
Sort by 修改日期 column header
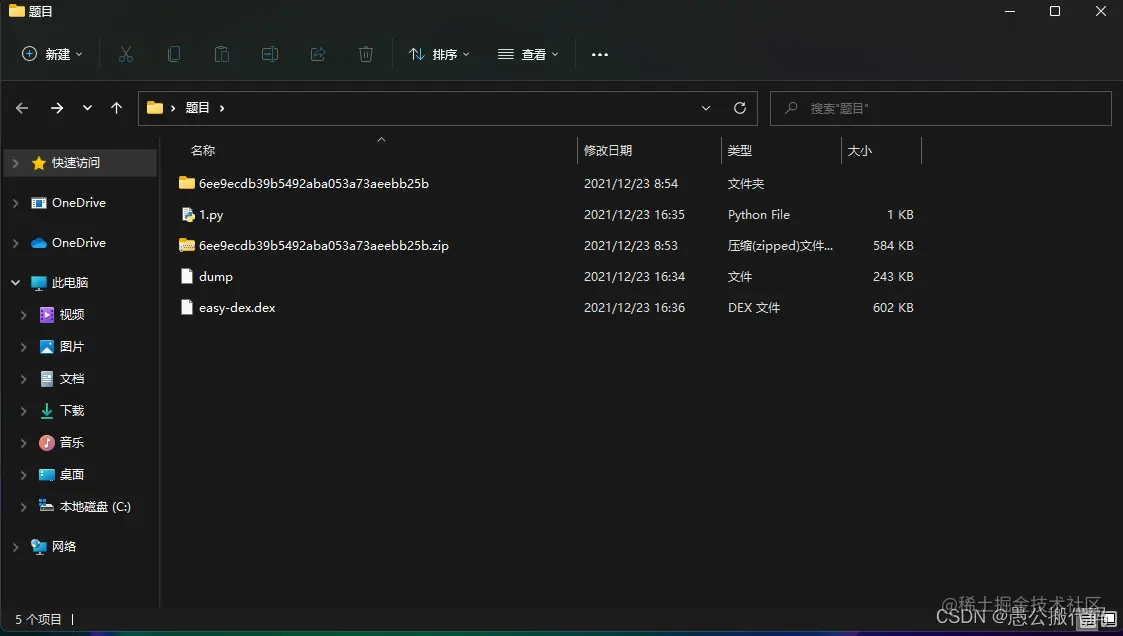pyautogui.click(x=608, y=150)
